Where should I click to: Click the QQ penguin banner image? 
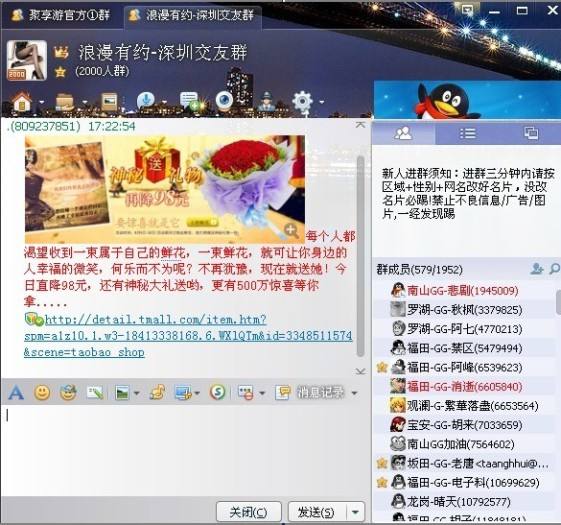point(467,100)
